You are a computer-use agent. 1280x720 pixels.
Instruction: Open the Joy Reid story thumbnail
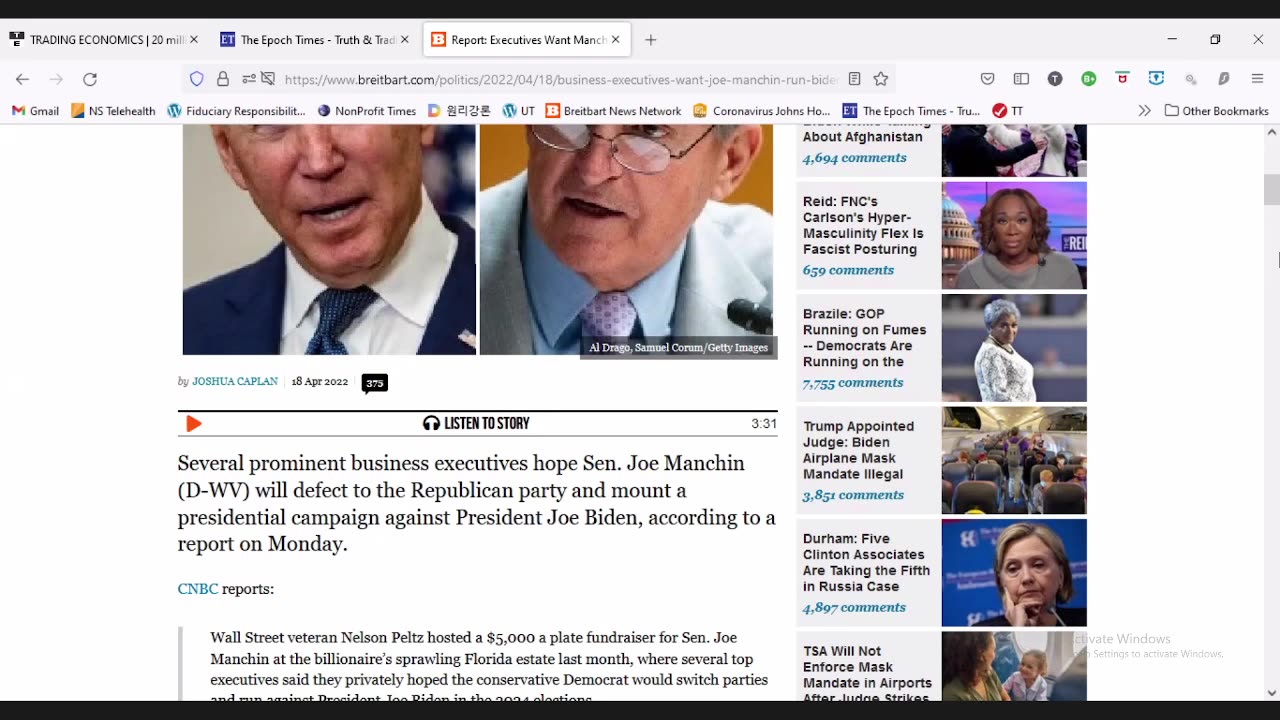pos(1014,235)
